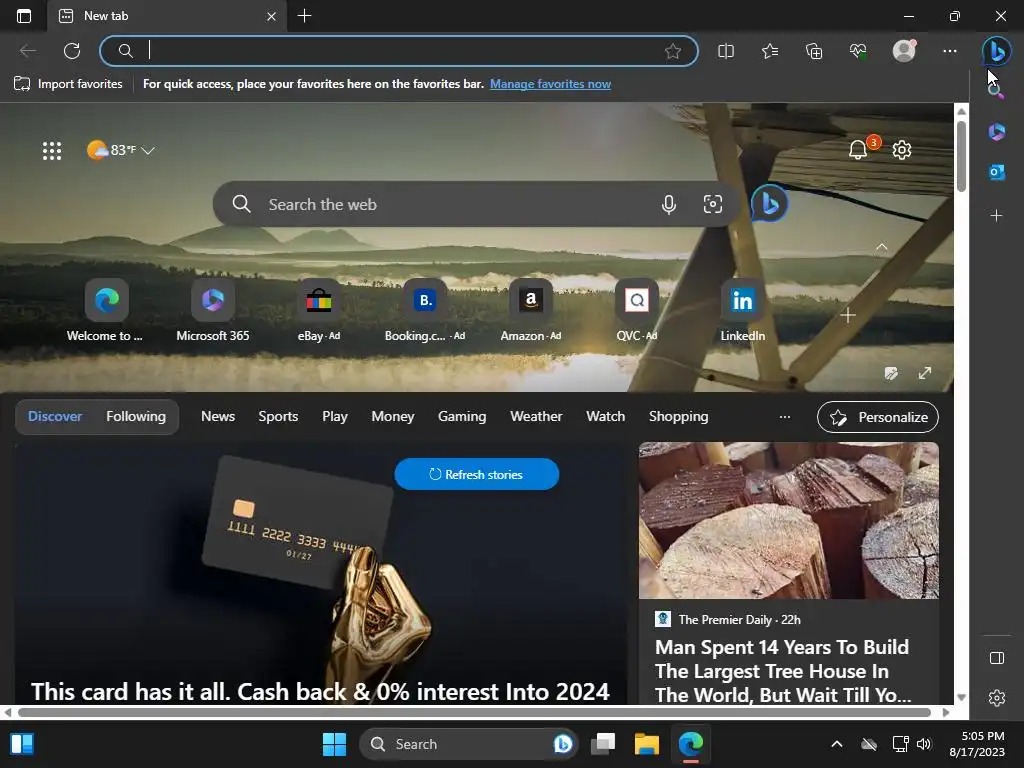This screenshot has width=1024, height=768.
Task: Open Browser essentials heart icon
Action: 858,51
